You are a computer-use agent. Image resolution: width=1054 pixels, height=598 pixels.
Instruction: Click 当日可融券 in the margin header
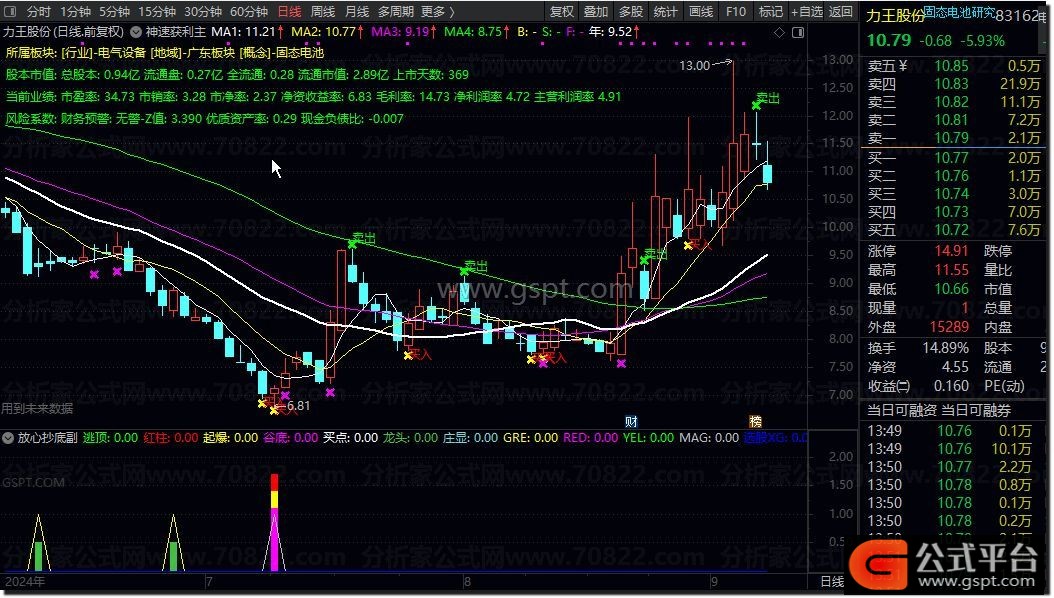(x=975, y=411)
